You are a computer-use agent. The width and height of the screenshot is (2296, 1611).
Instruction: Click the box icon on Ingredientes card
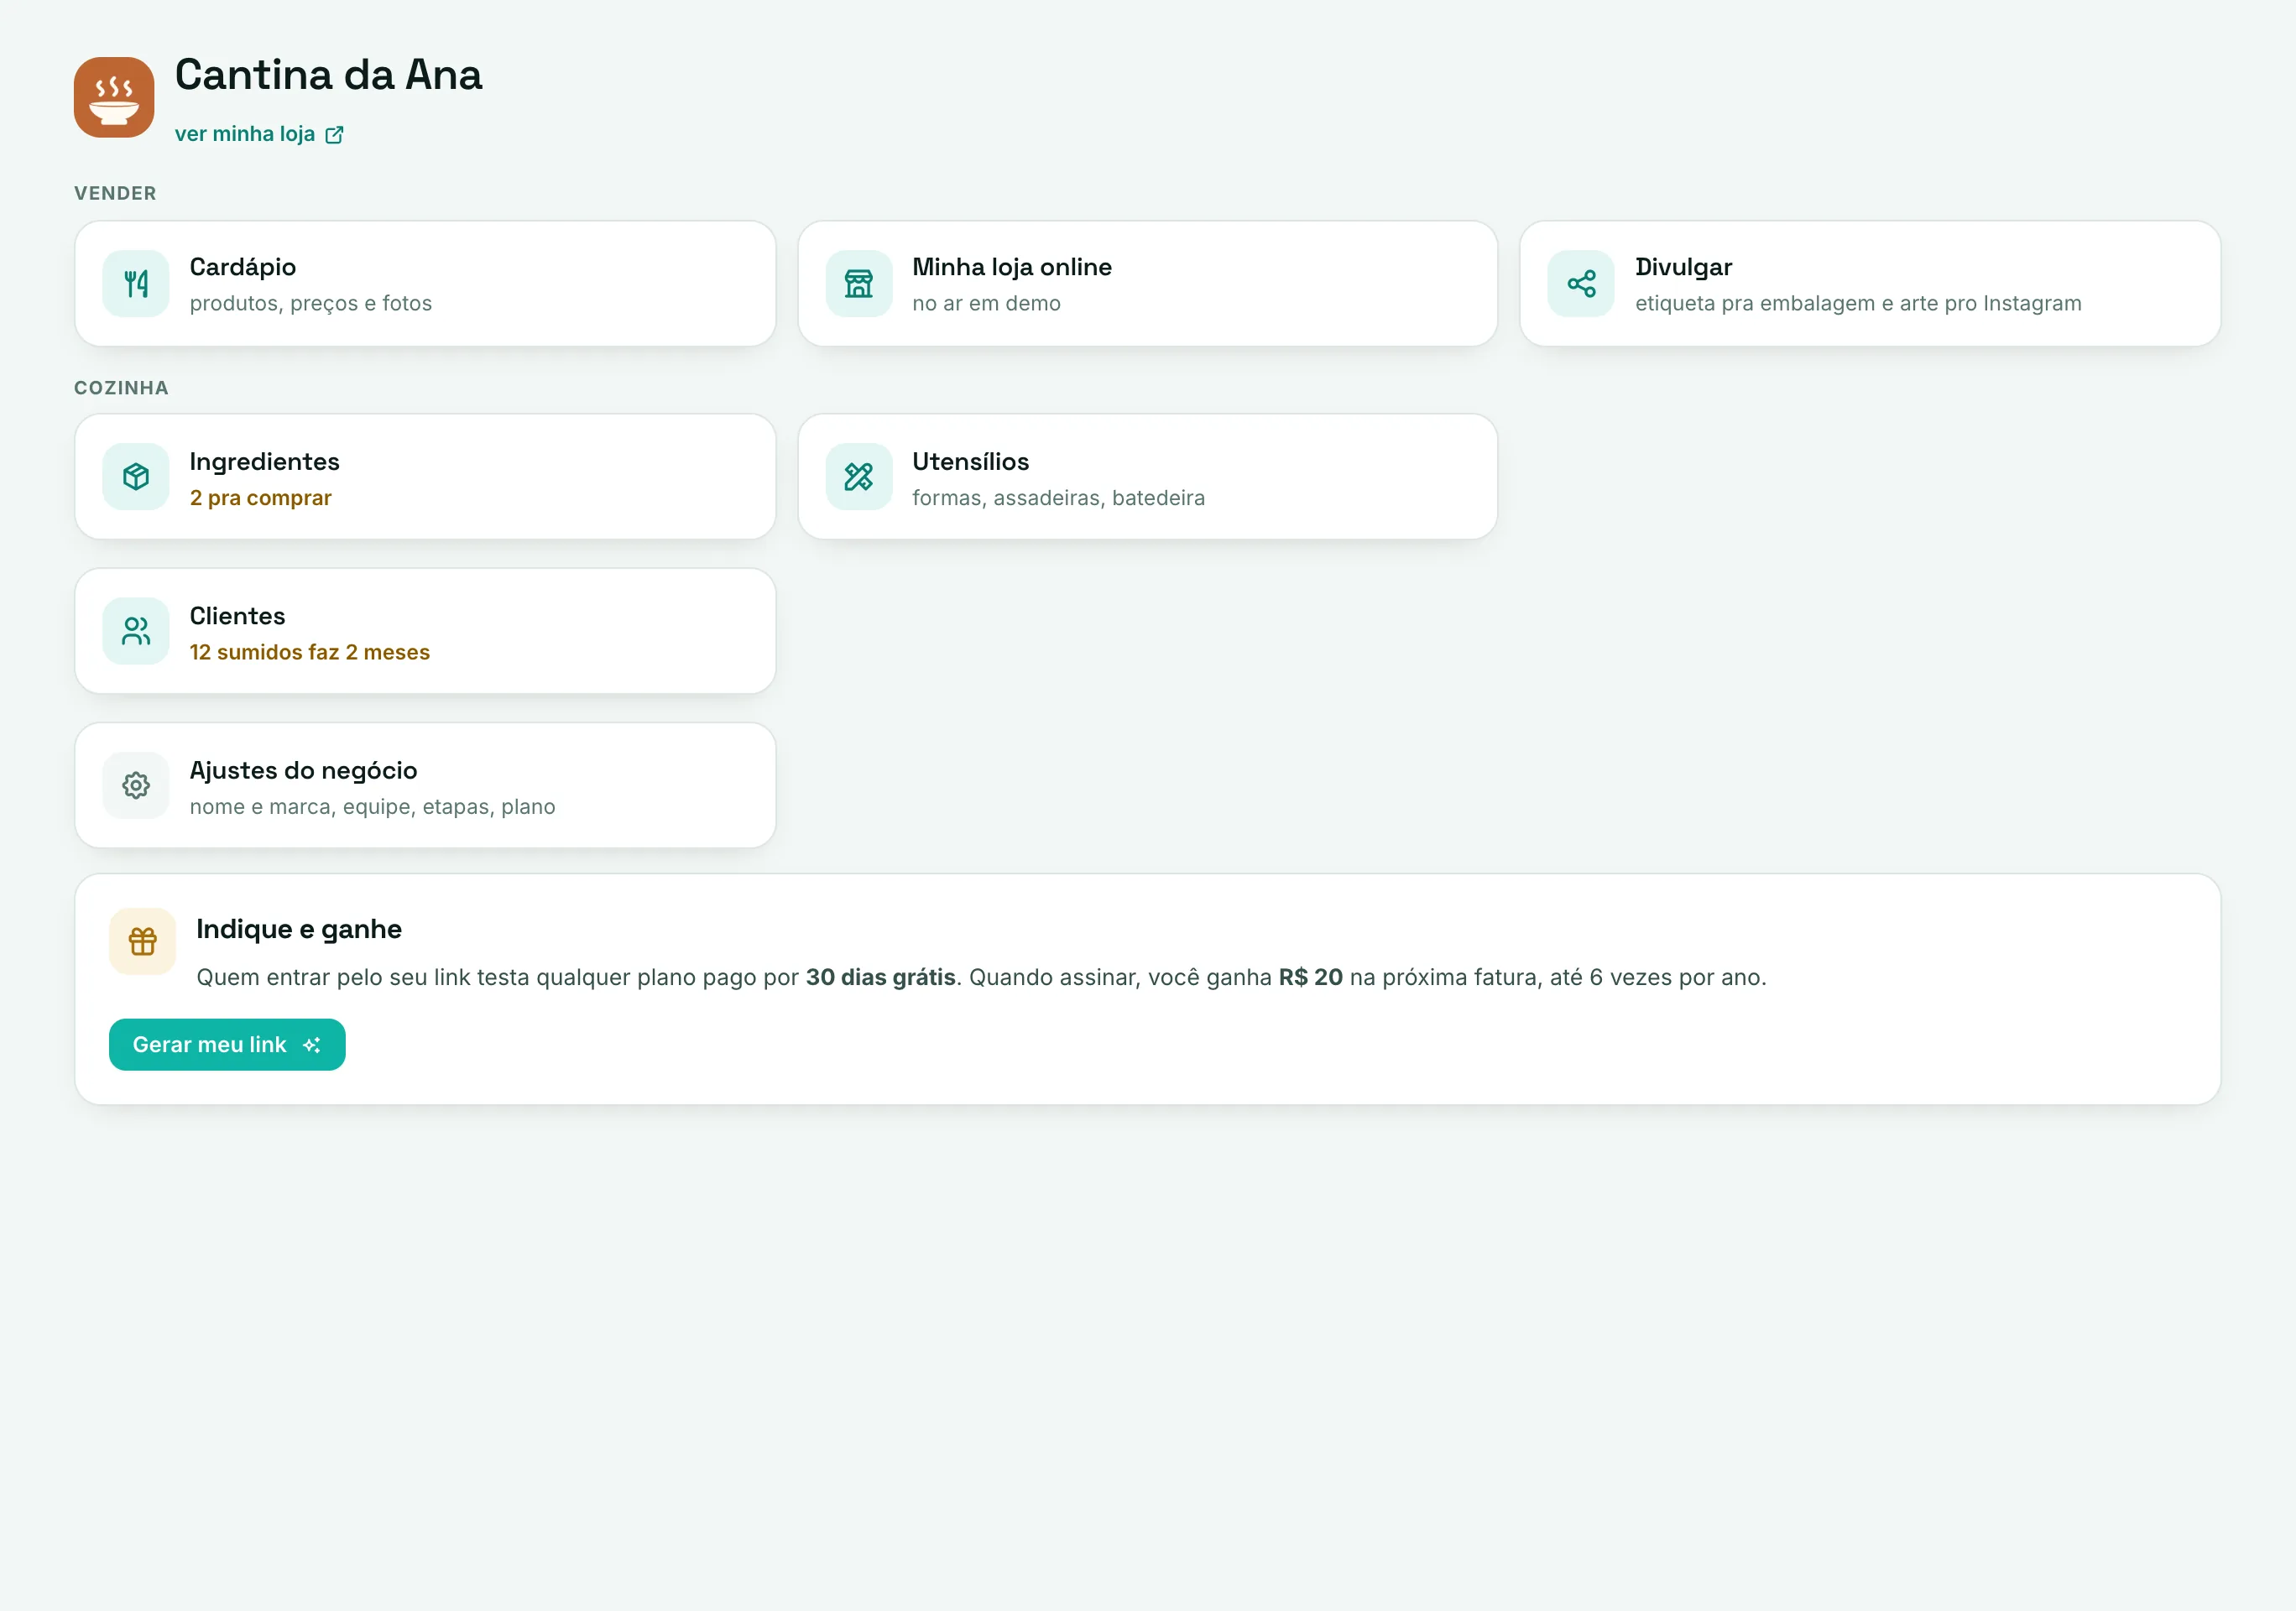136,477
